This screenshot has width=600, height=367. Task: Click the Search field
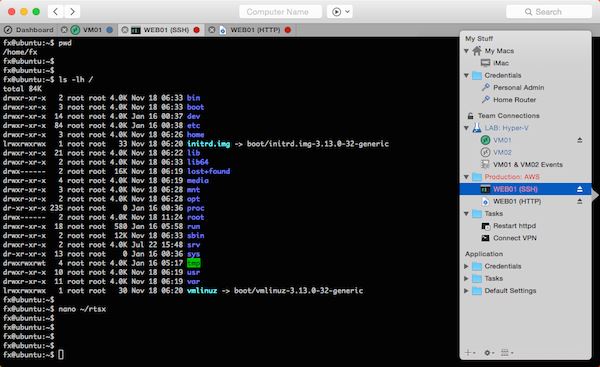[548, 12]
